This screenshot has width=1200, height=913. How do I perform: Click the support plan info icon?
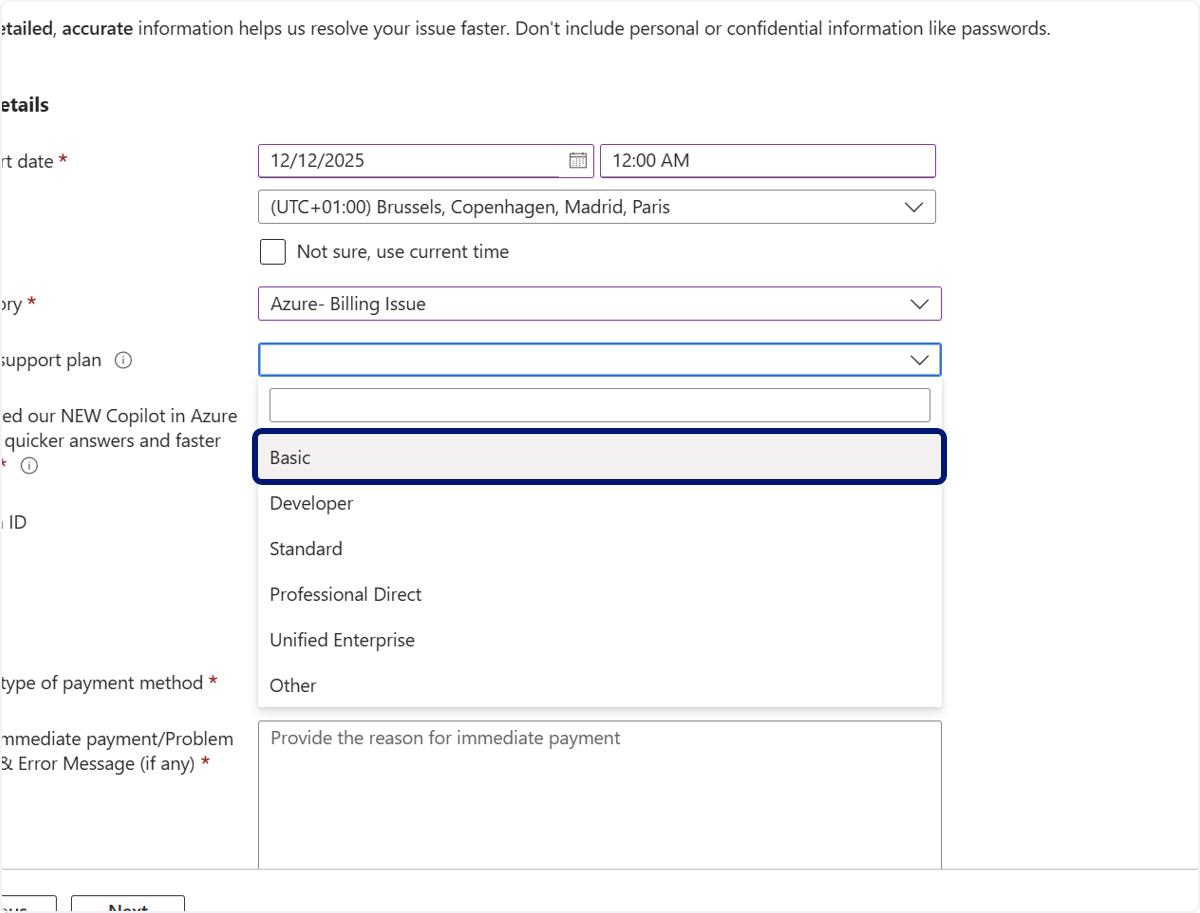[123, 360]
